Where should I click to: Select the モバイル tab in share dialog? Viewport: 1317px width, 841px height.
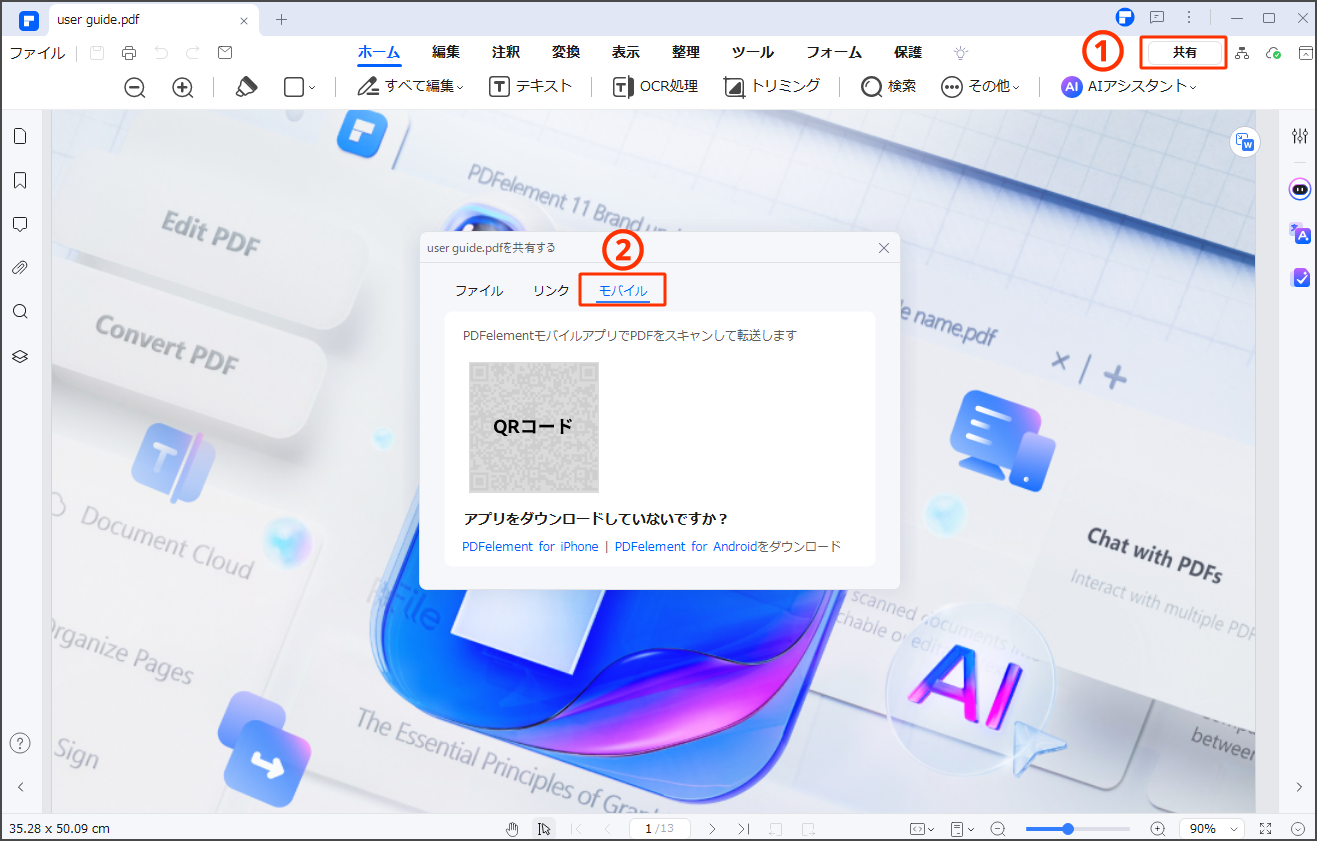click(623, 291)
